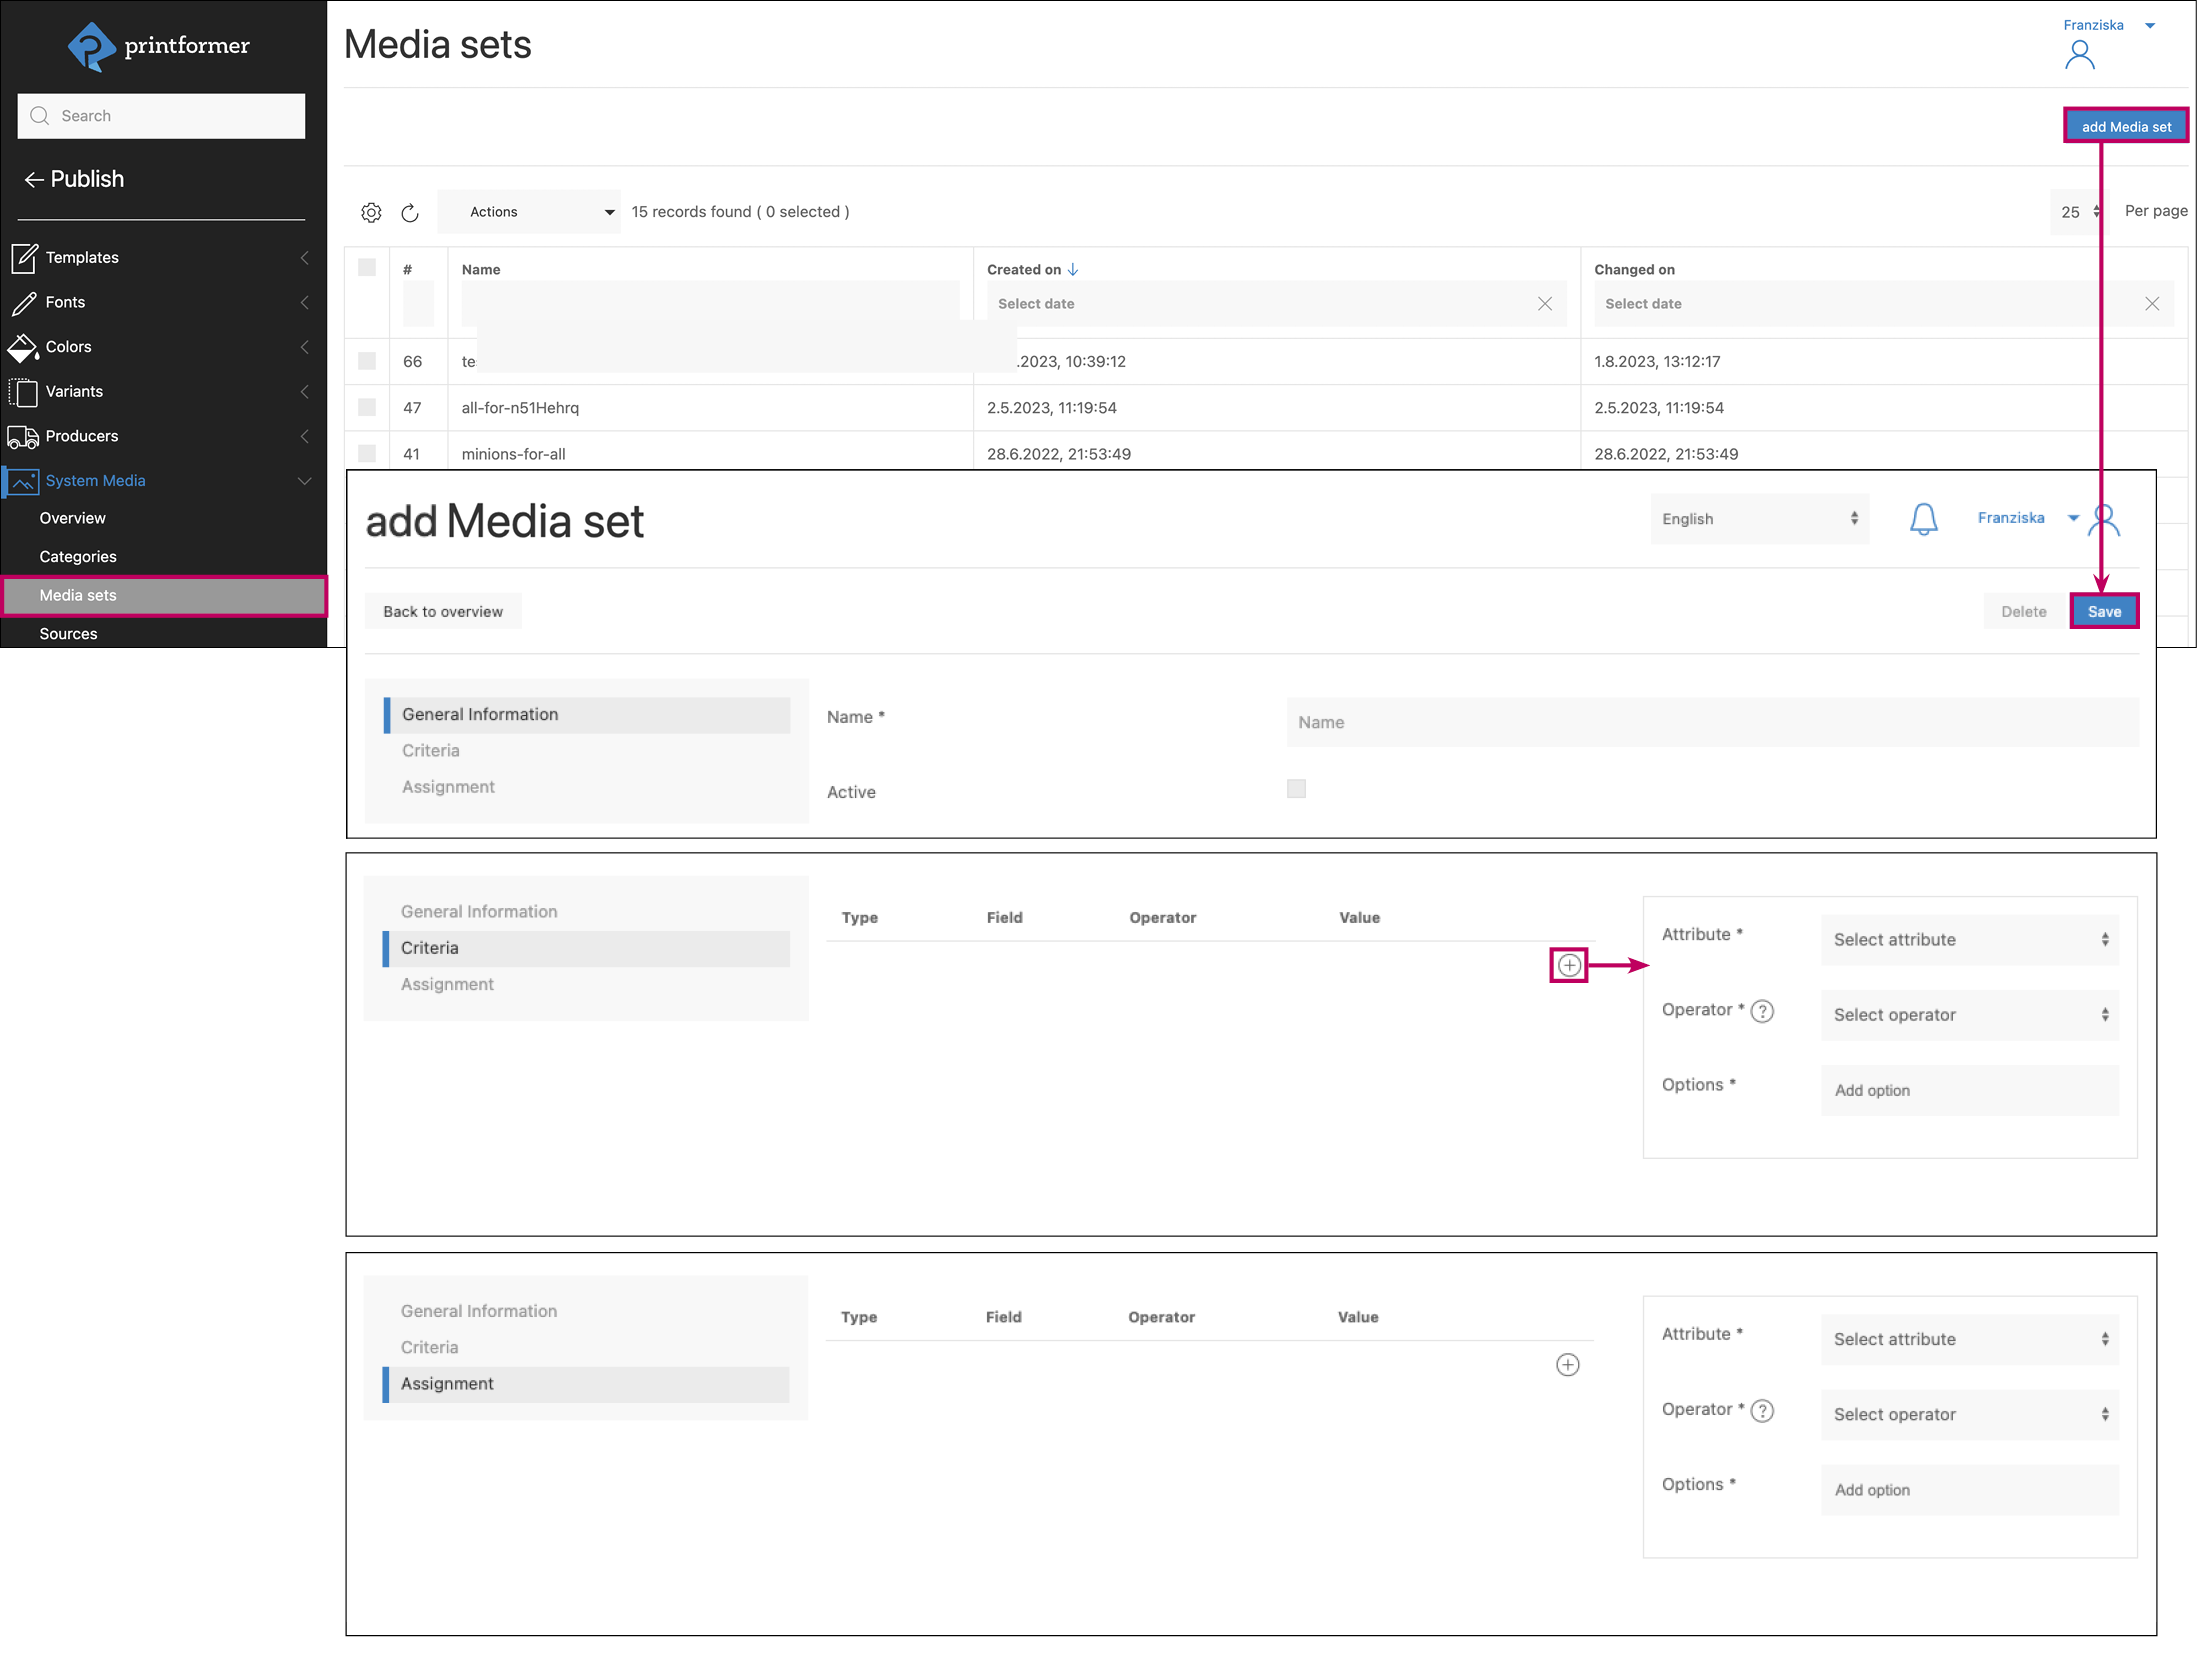
Task: Select the all-for-n51Hehrq row checkbox
Action: tap(367, 408)
